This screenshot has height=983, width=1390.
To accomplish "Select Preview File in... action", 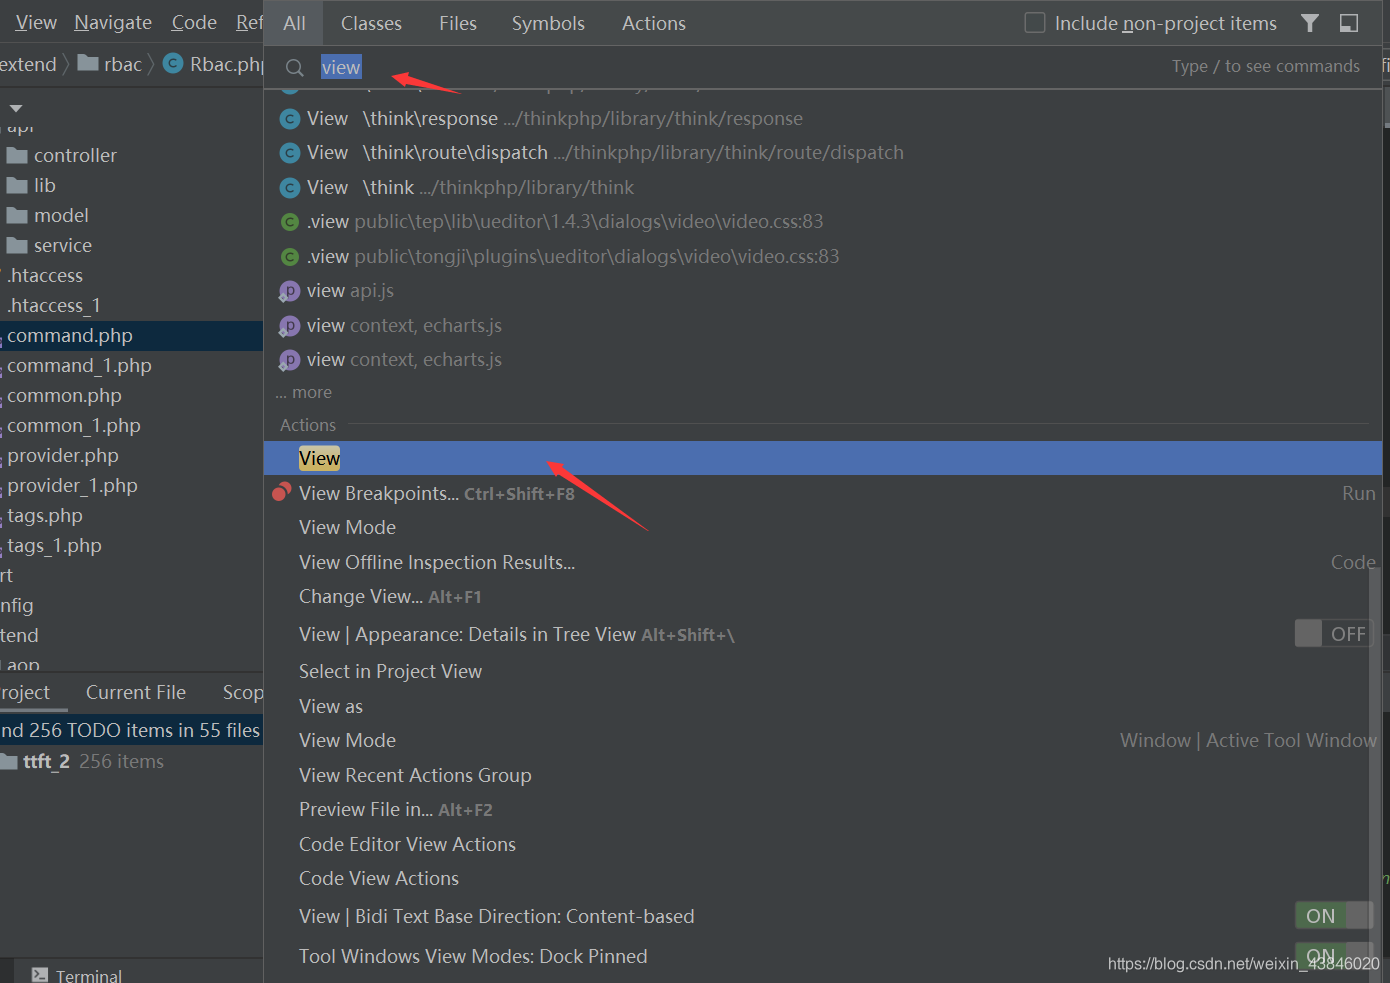I will click(822, 809).
